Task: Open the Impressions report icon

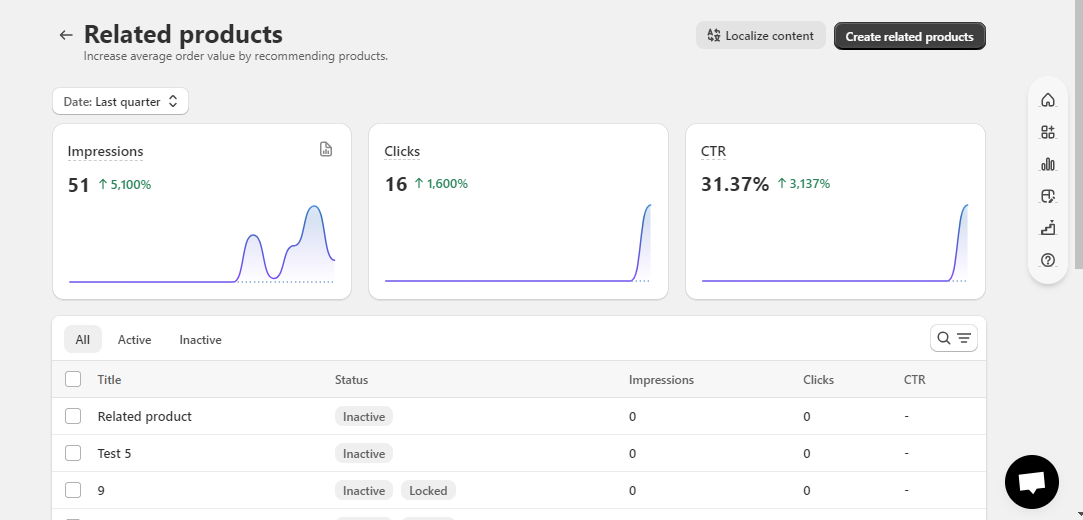Action: click(x=326, y=149)
